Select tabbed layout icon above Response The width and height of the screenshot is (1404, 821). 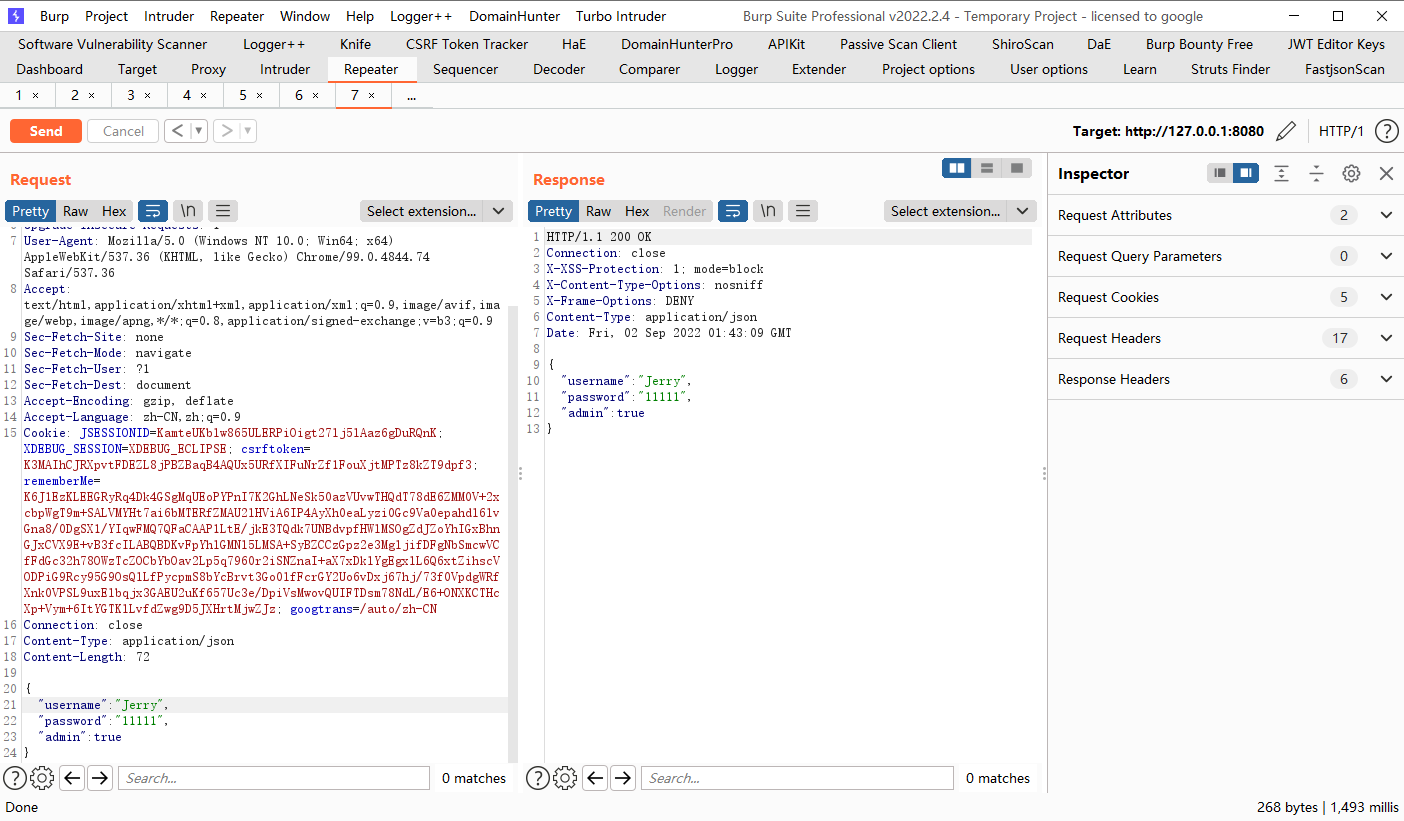(1017, 168)
